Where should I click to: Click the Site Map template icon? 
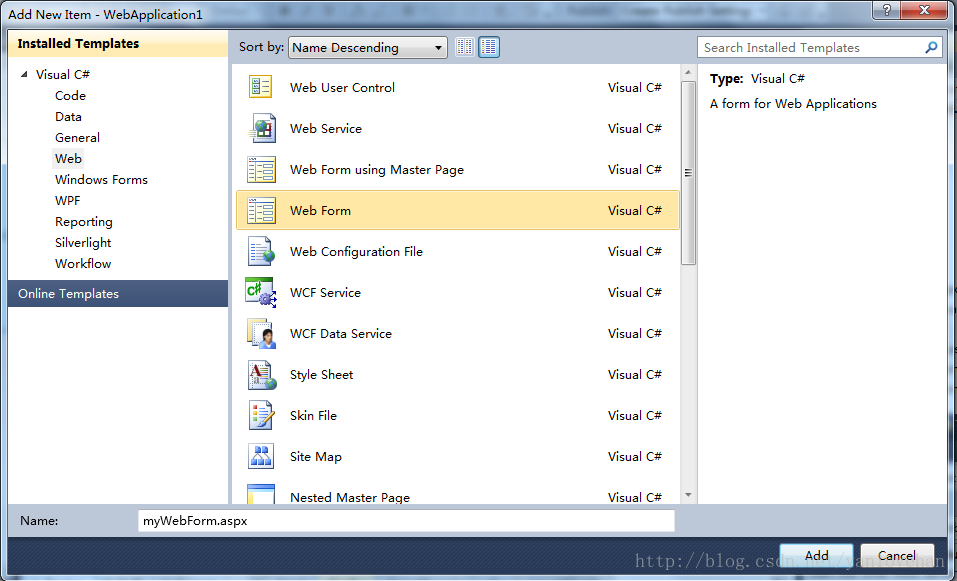point(261,456)
